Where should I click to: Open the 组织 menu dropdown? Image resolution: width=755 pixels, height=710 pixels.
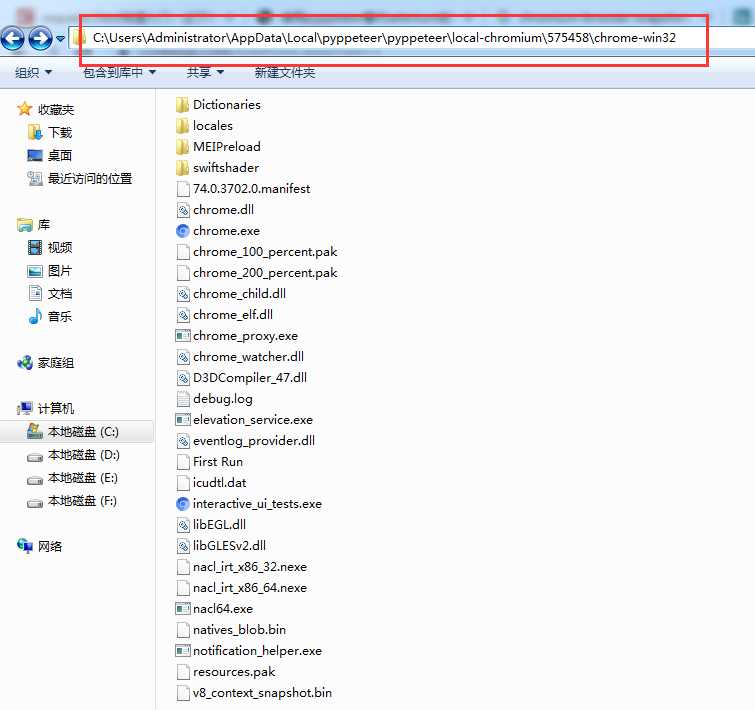[x=33, y=73]
